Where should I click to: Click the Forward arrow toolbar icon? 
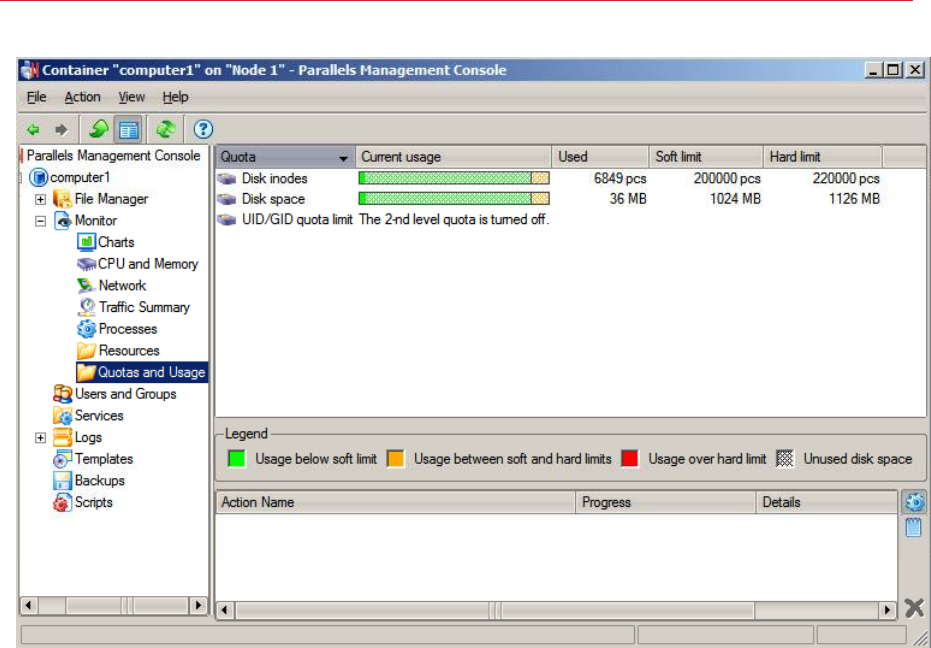pos(61,129)
